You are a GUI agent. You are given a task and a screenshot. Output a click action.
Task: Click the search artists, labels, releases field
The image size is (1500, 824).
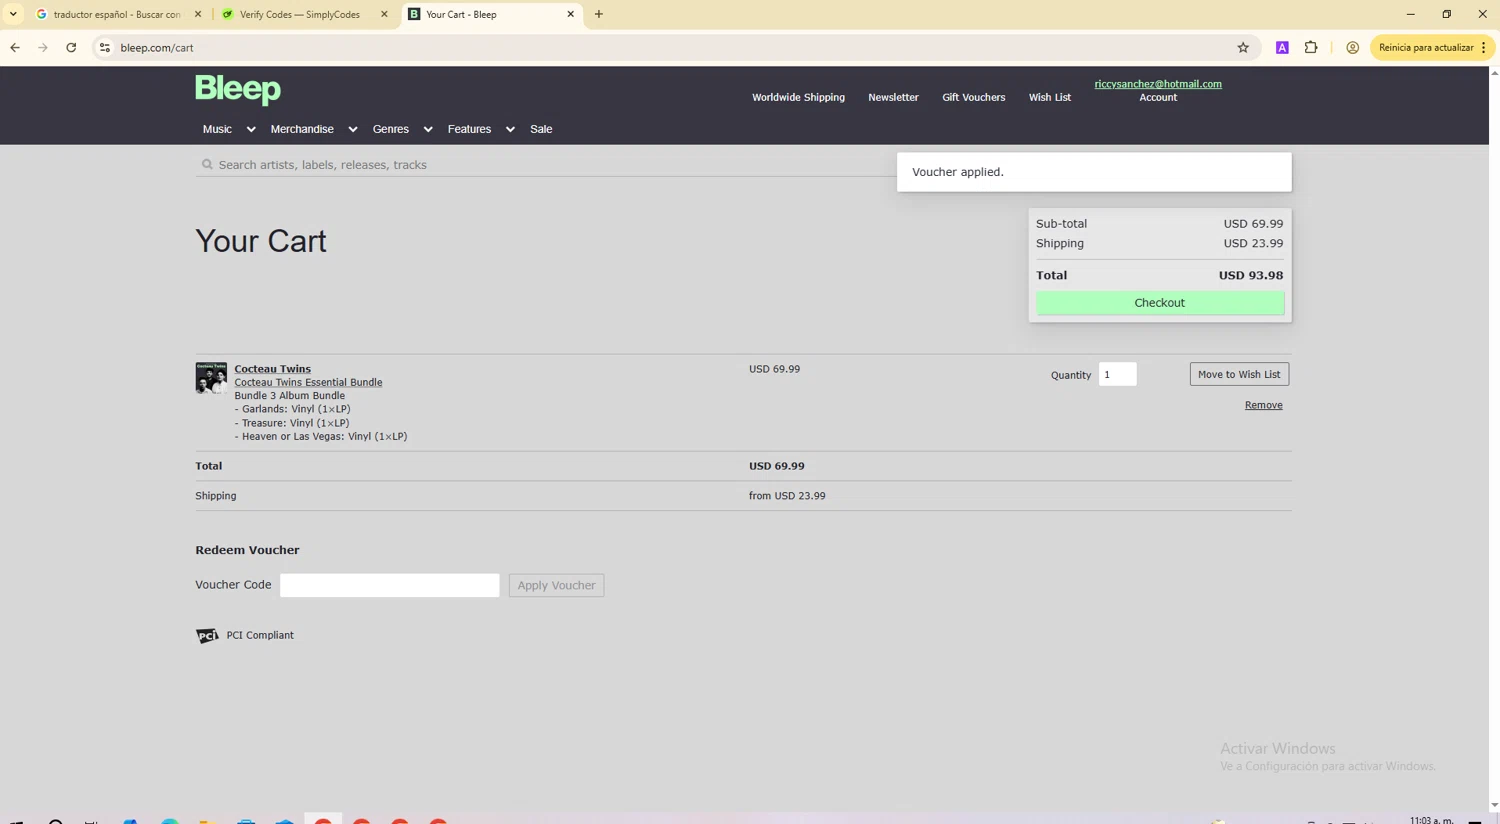[545, 165]
